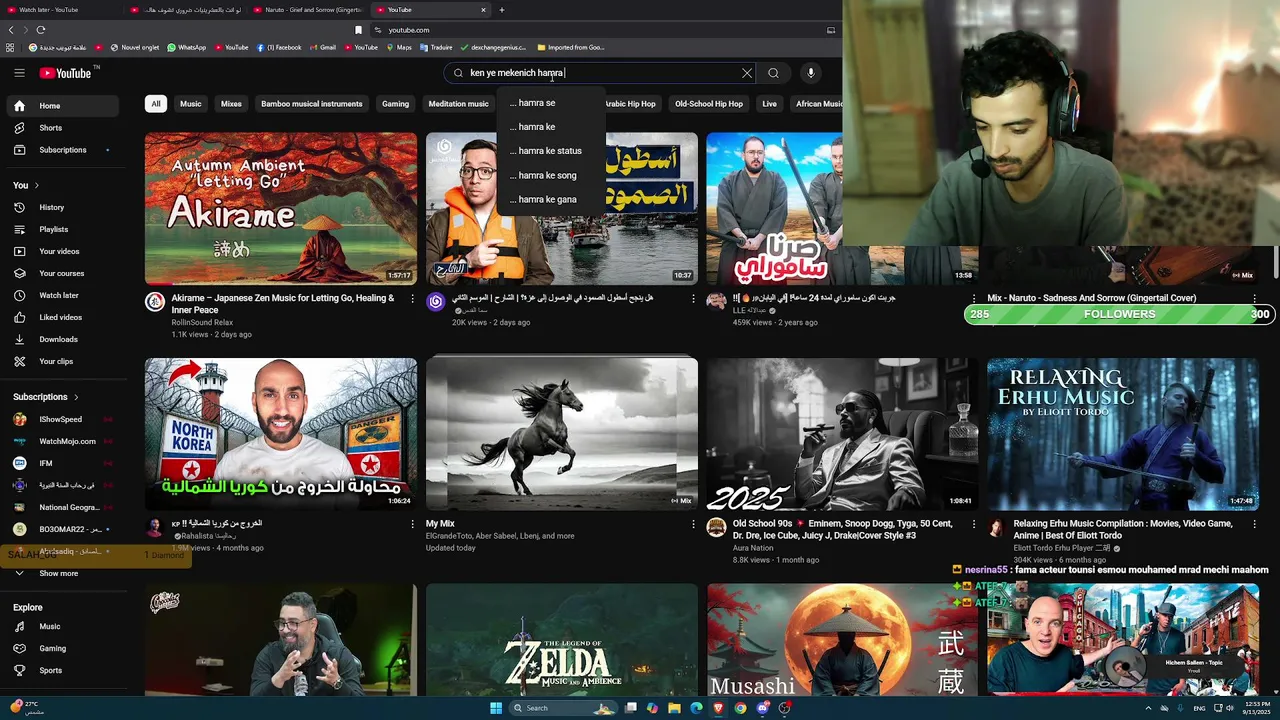Viewport: 1280px width, 720px height.
Task: Open the YouTube hamburger guide menu
Action: pos(19,73)
